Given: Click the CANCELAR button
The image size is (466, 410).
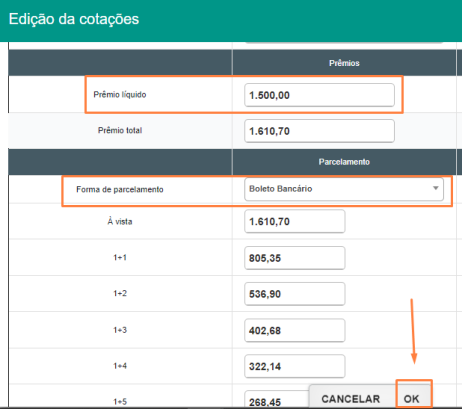Looking at the screenshot, I should 351,399.
